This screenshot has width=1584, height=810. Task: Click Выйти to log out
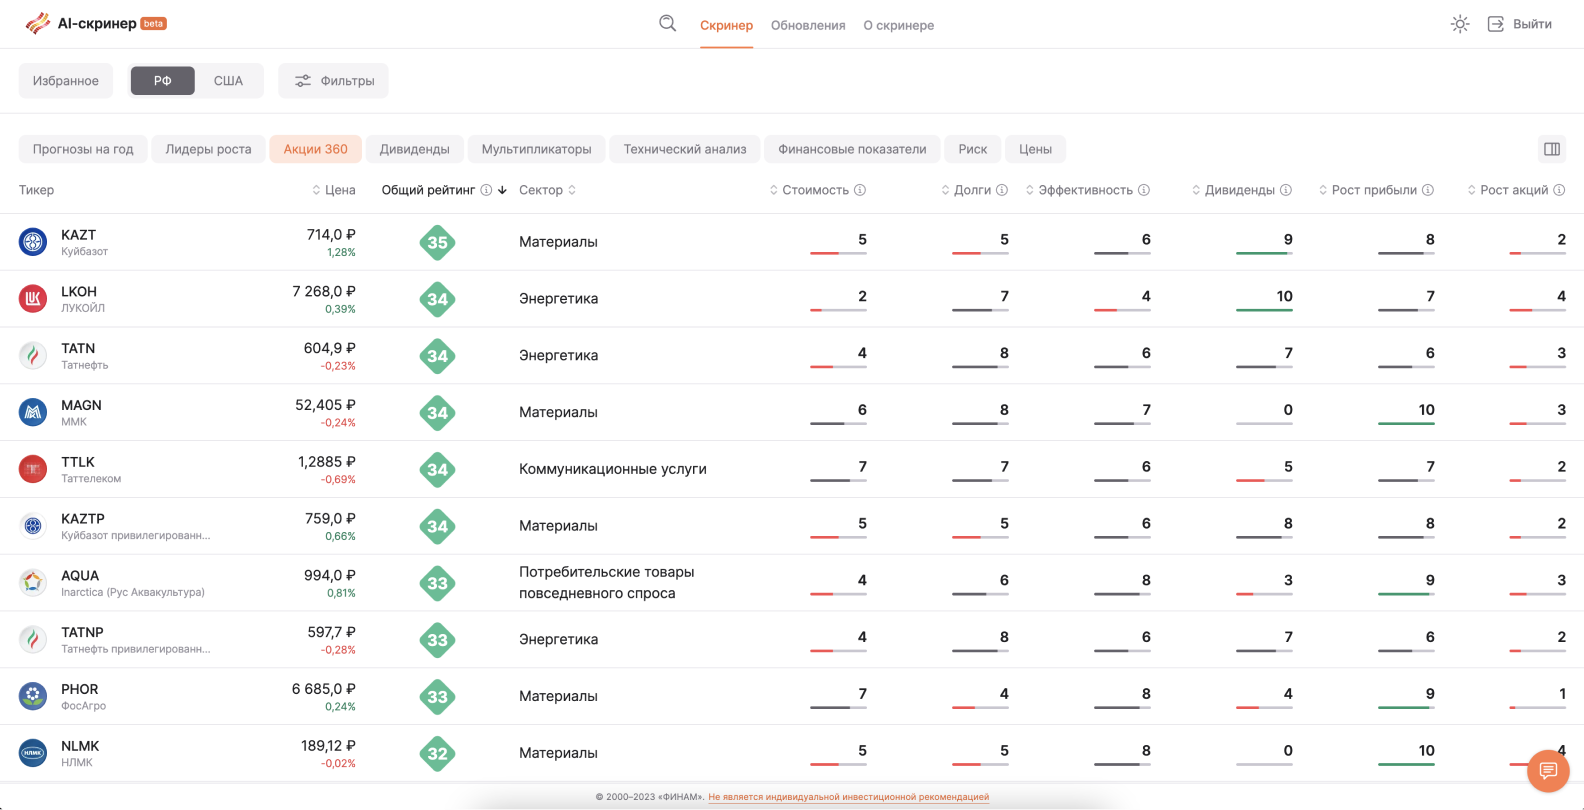click(1520, 24)
